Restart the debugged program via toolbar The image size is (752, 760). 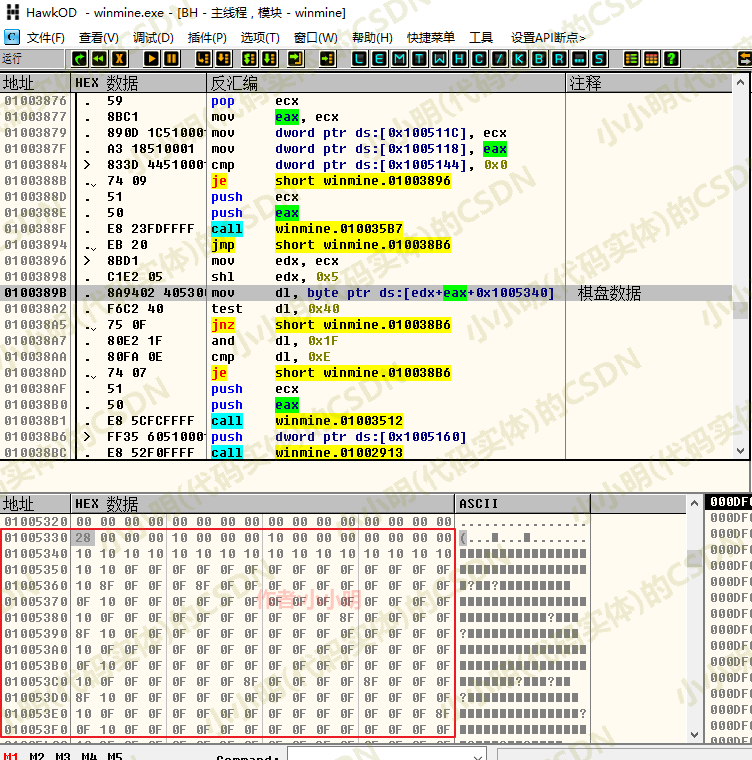pos(80,59)
